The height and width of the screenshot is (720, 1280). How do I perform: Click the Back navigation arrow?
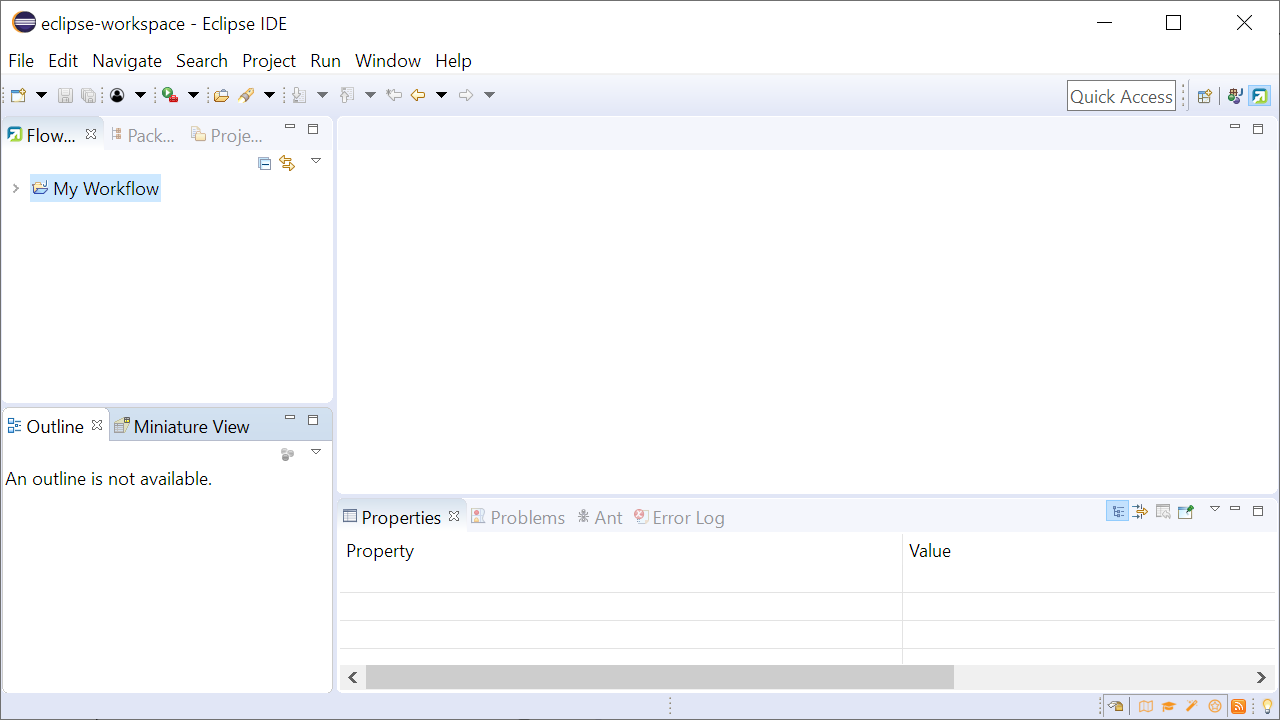[x=418, y=95]
